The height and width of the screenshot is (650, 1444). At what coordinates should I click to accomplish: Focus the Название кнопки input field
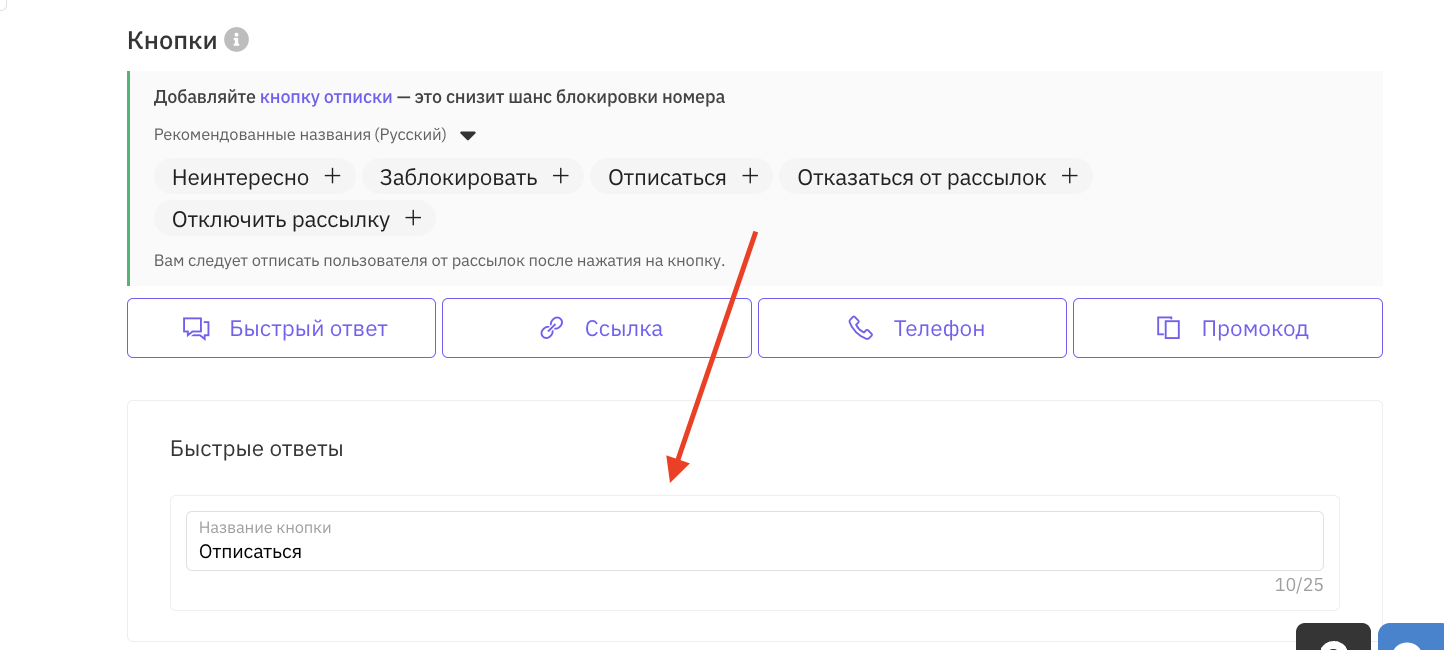(x=755, y=541)
